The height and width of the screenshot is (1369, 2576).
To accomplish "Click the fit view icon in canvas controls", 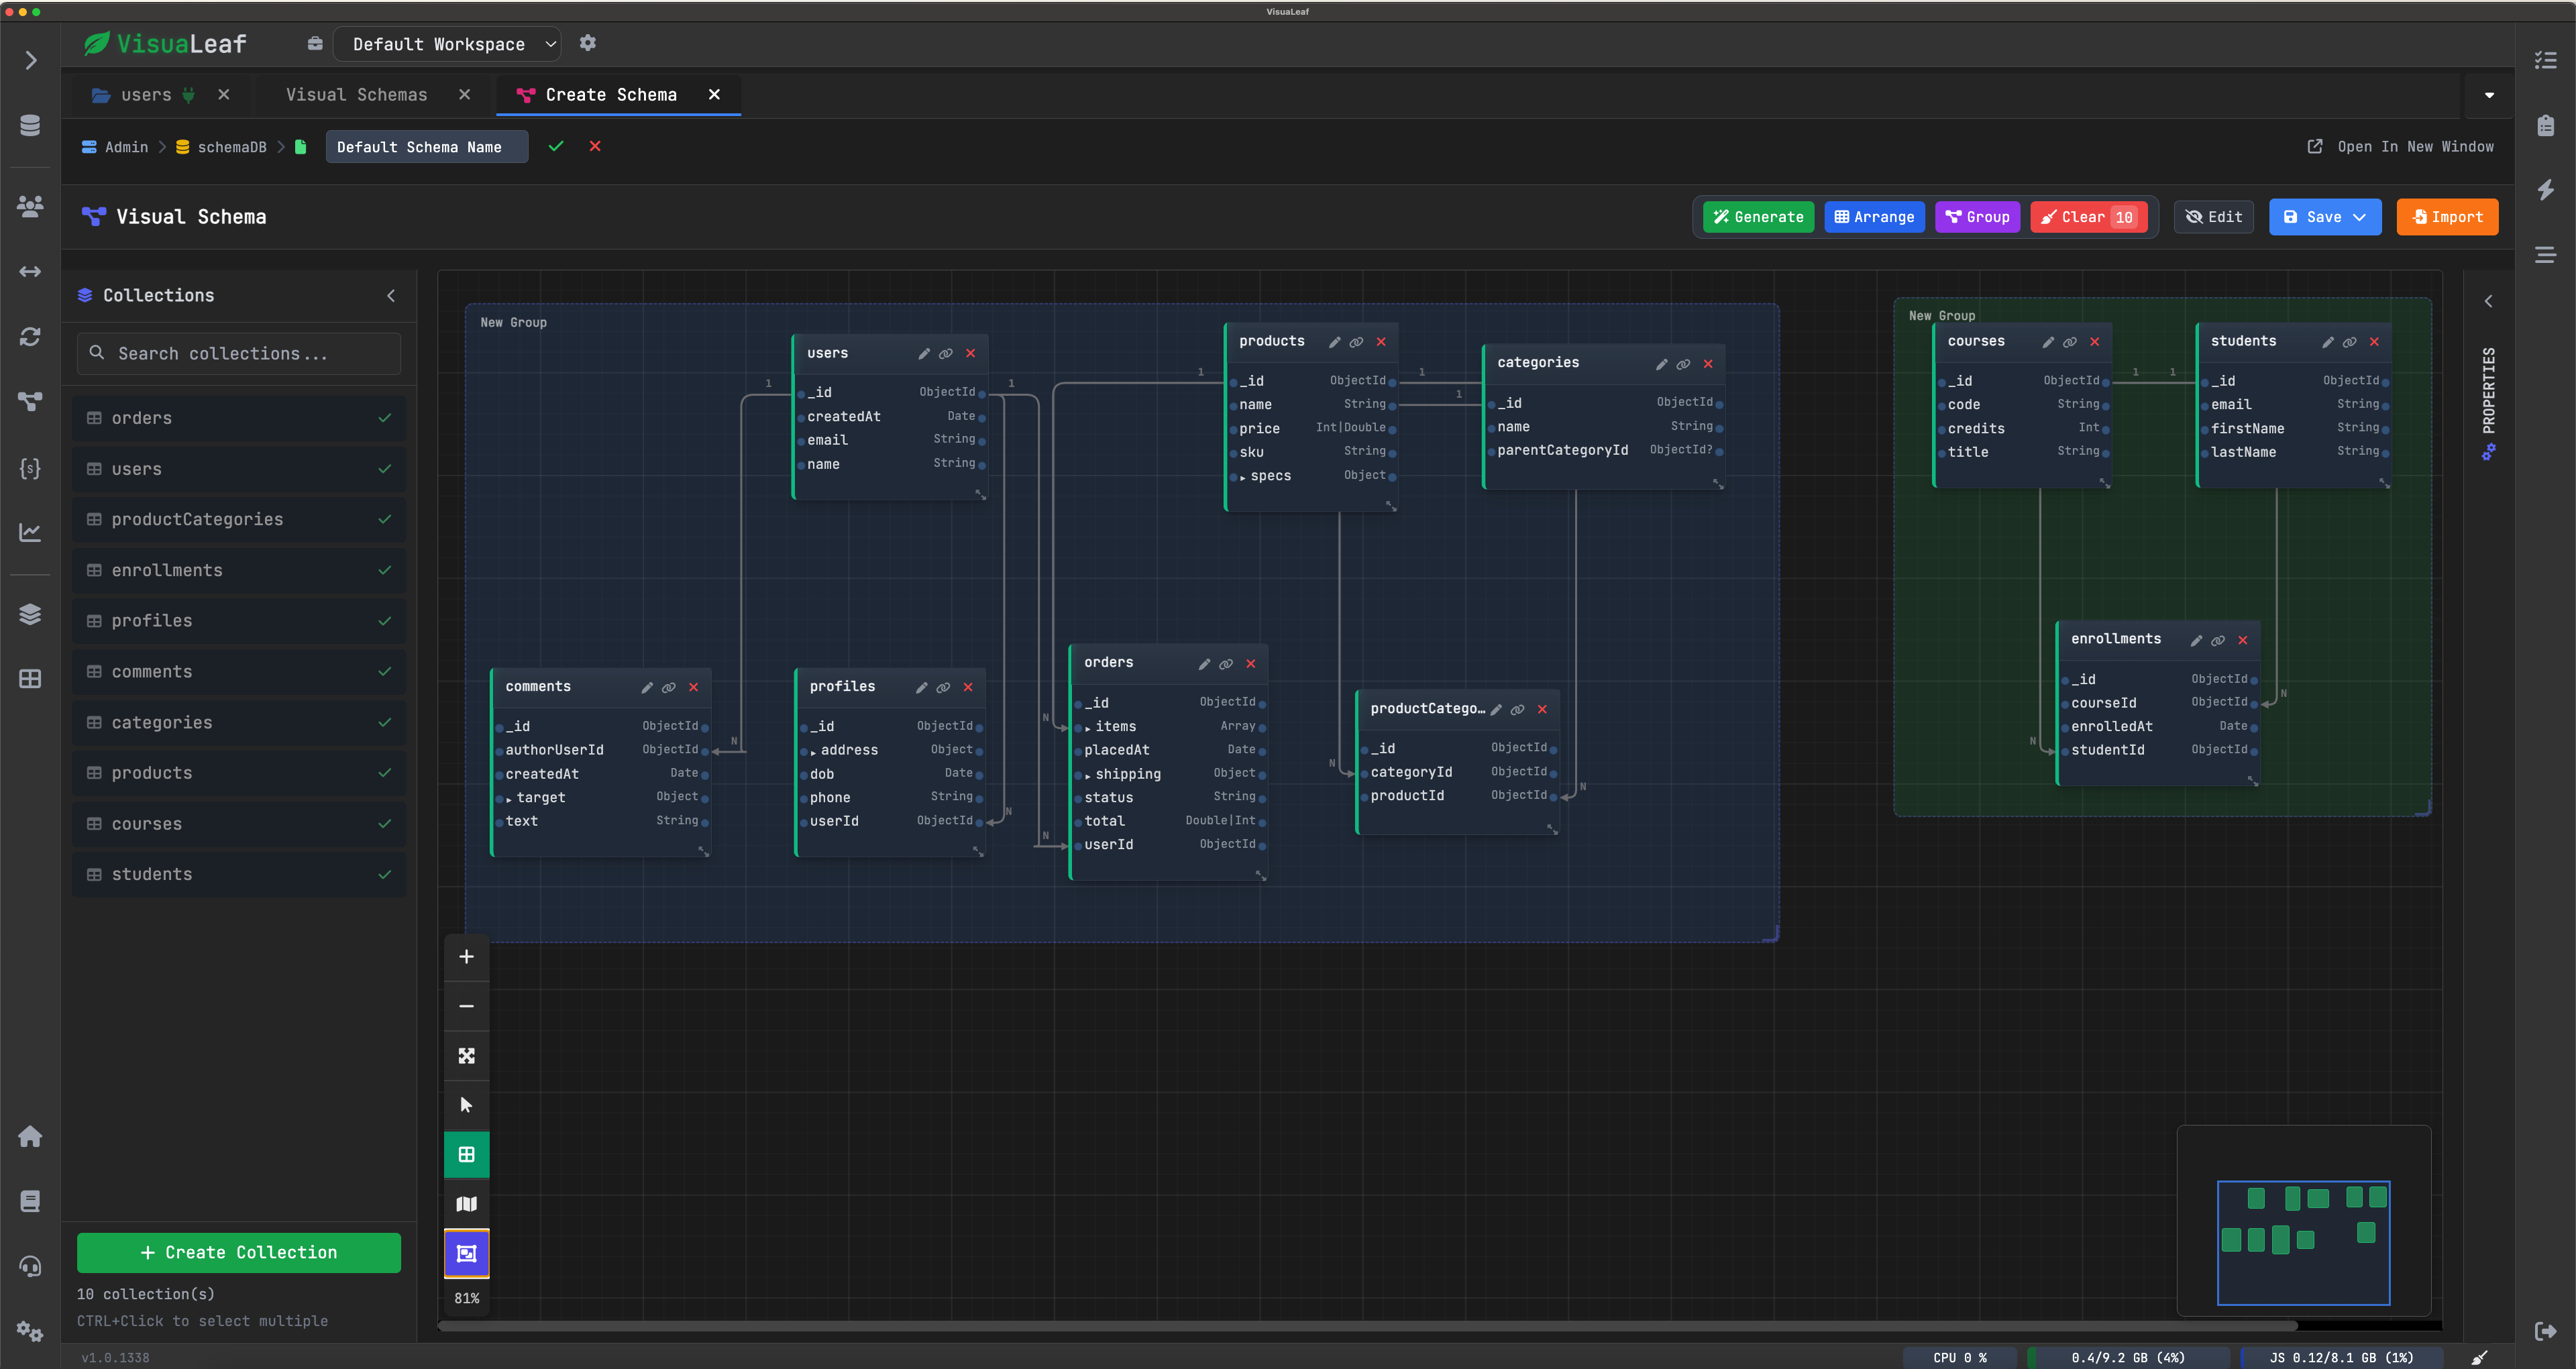I will pyautogui.click(x=466, y=1056).
